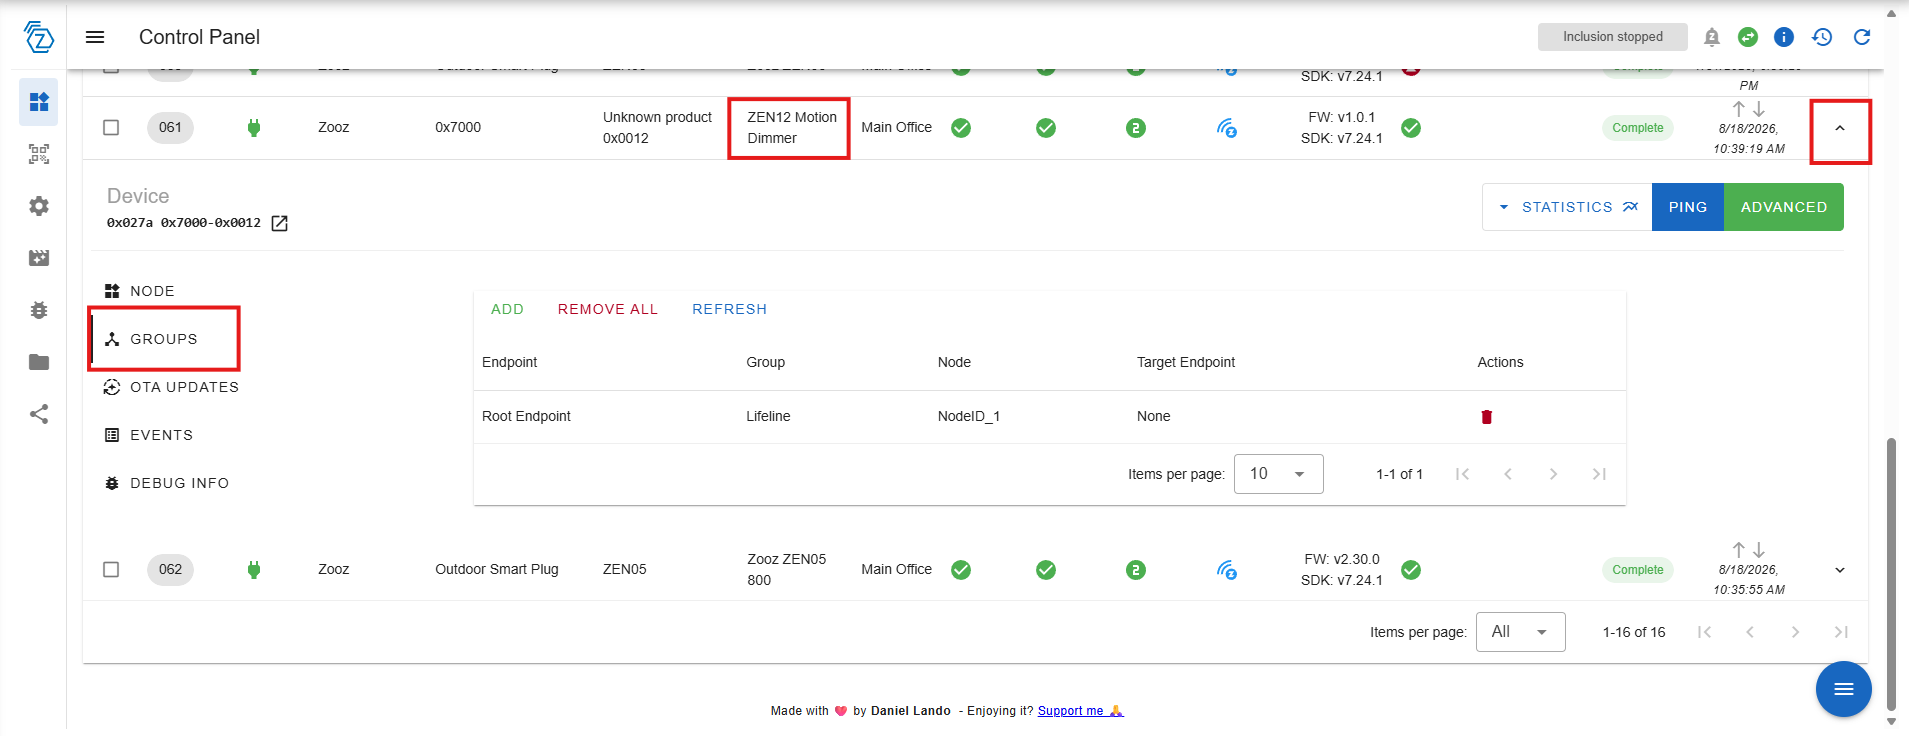Select checkbox for node 061
The height and width of the screenshot is (736, 1909).
point(111,128)
